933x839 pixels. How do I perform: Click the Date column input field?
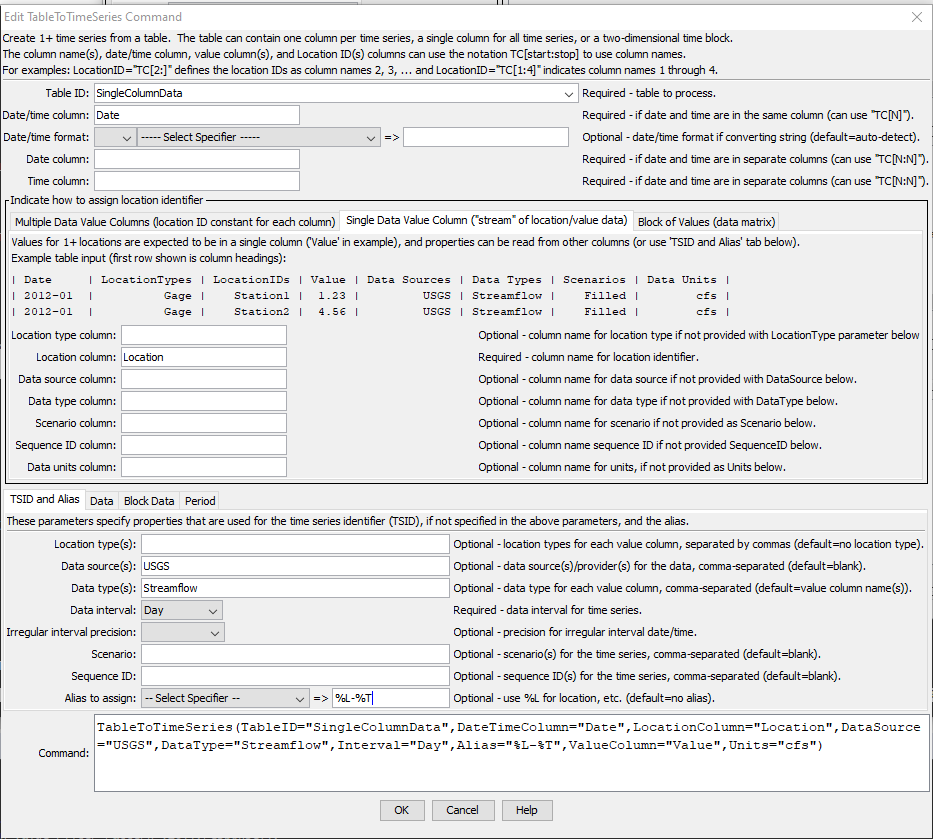coord(197,159)
